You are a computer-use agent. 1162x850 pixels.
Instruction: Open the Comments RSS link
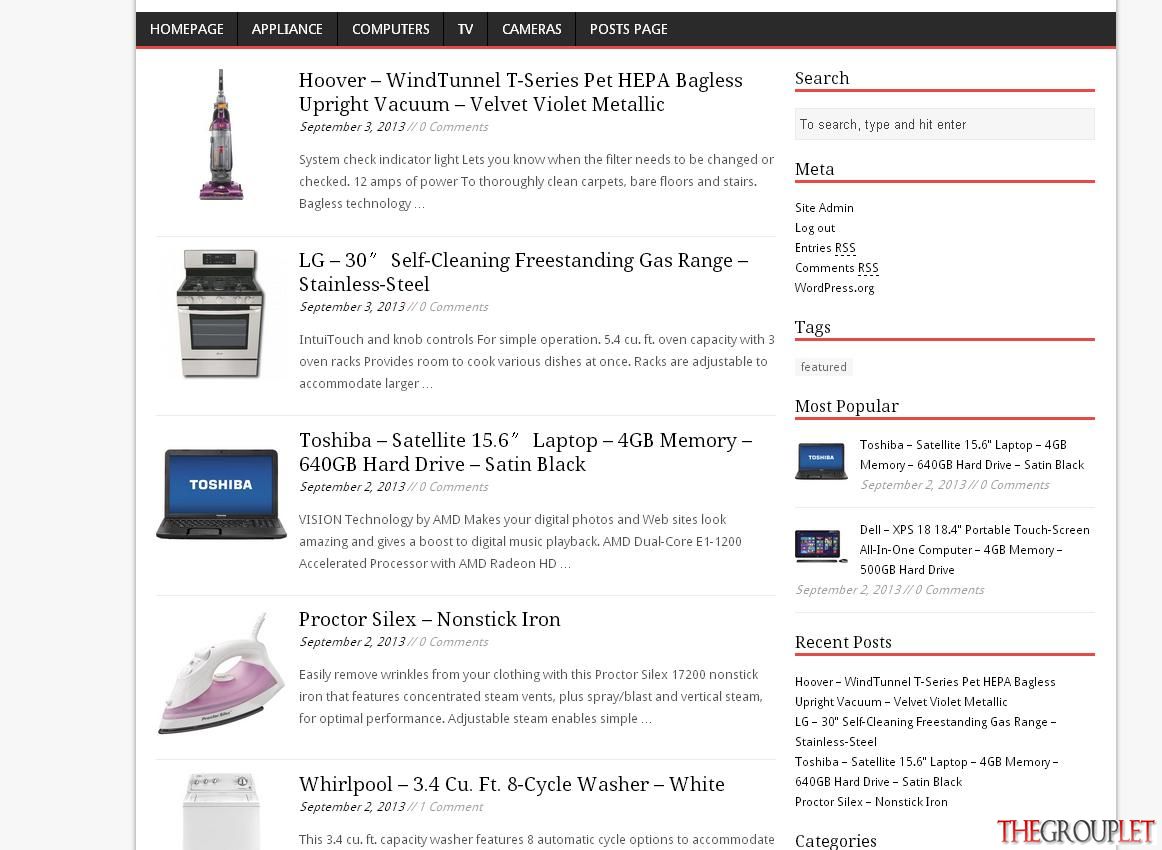click(x=837, y=268)
